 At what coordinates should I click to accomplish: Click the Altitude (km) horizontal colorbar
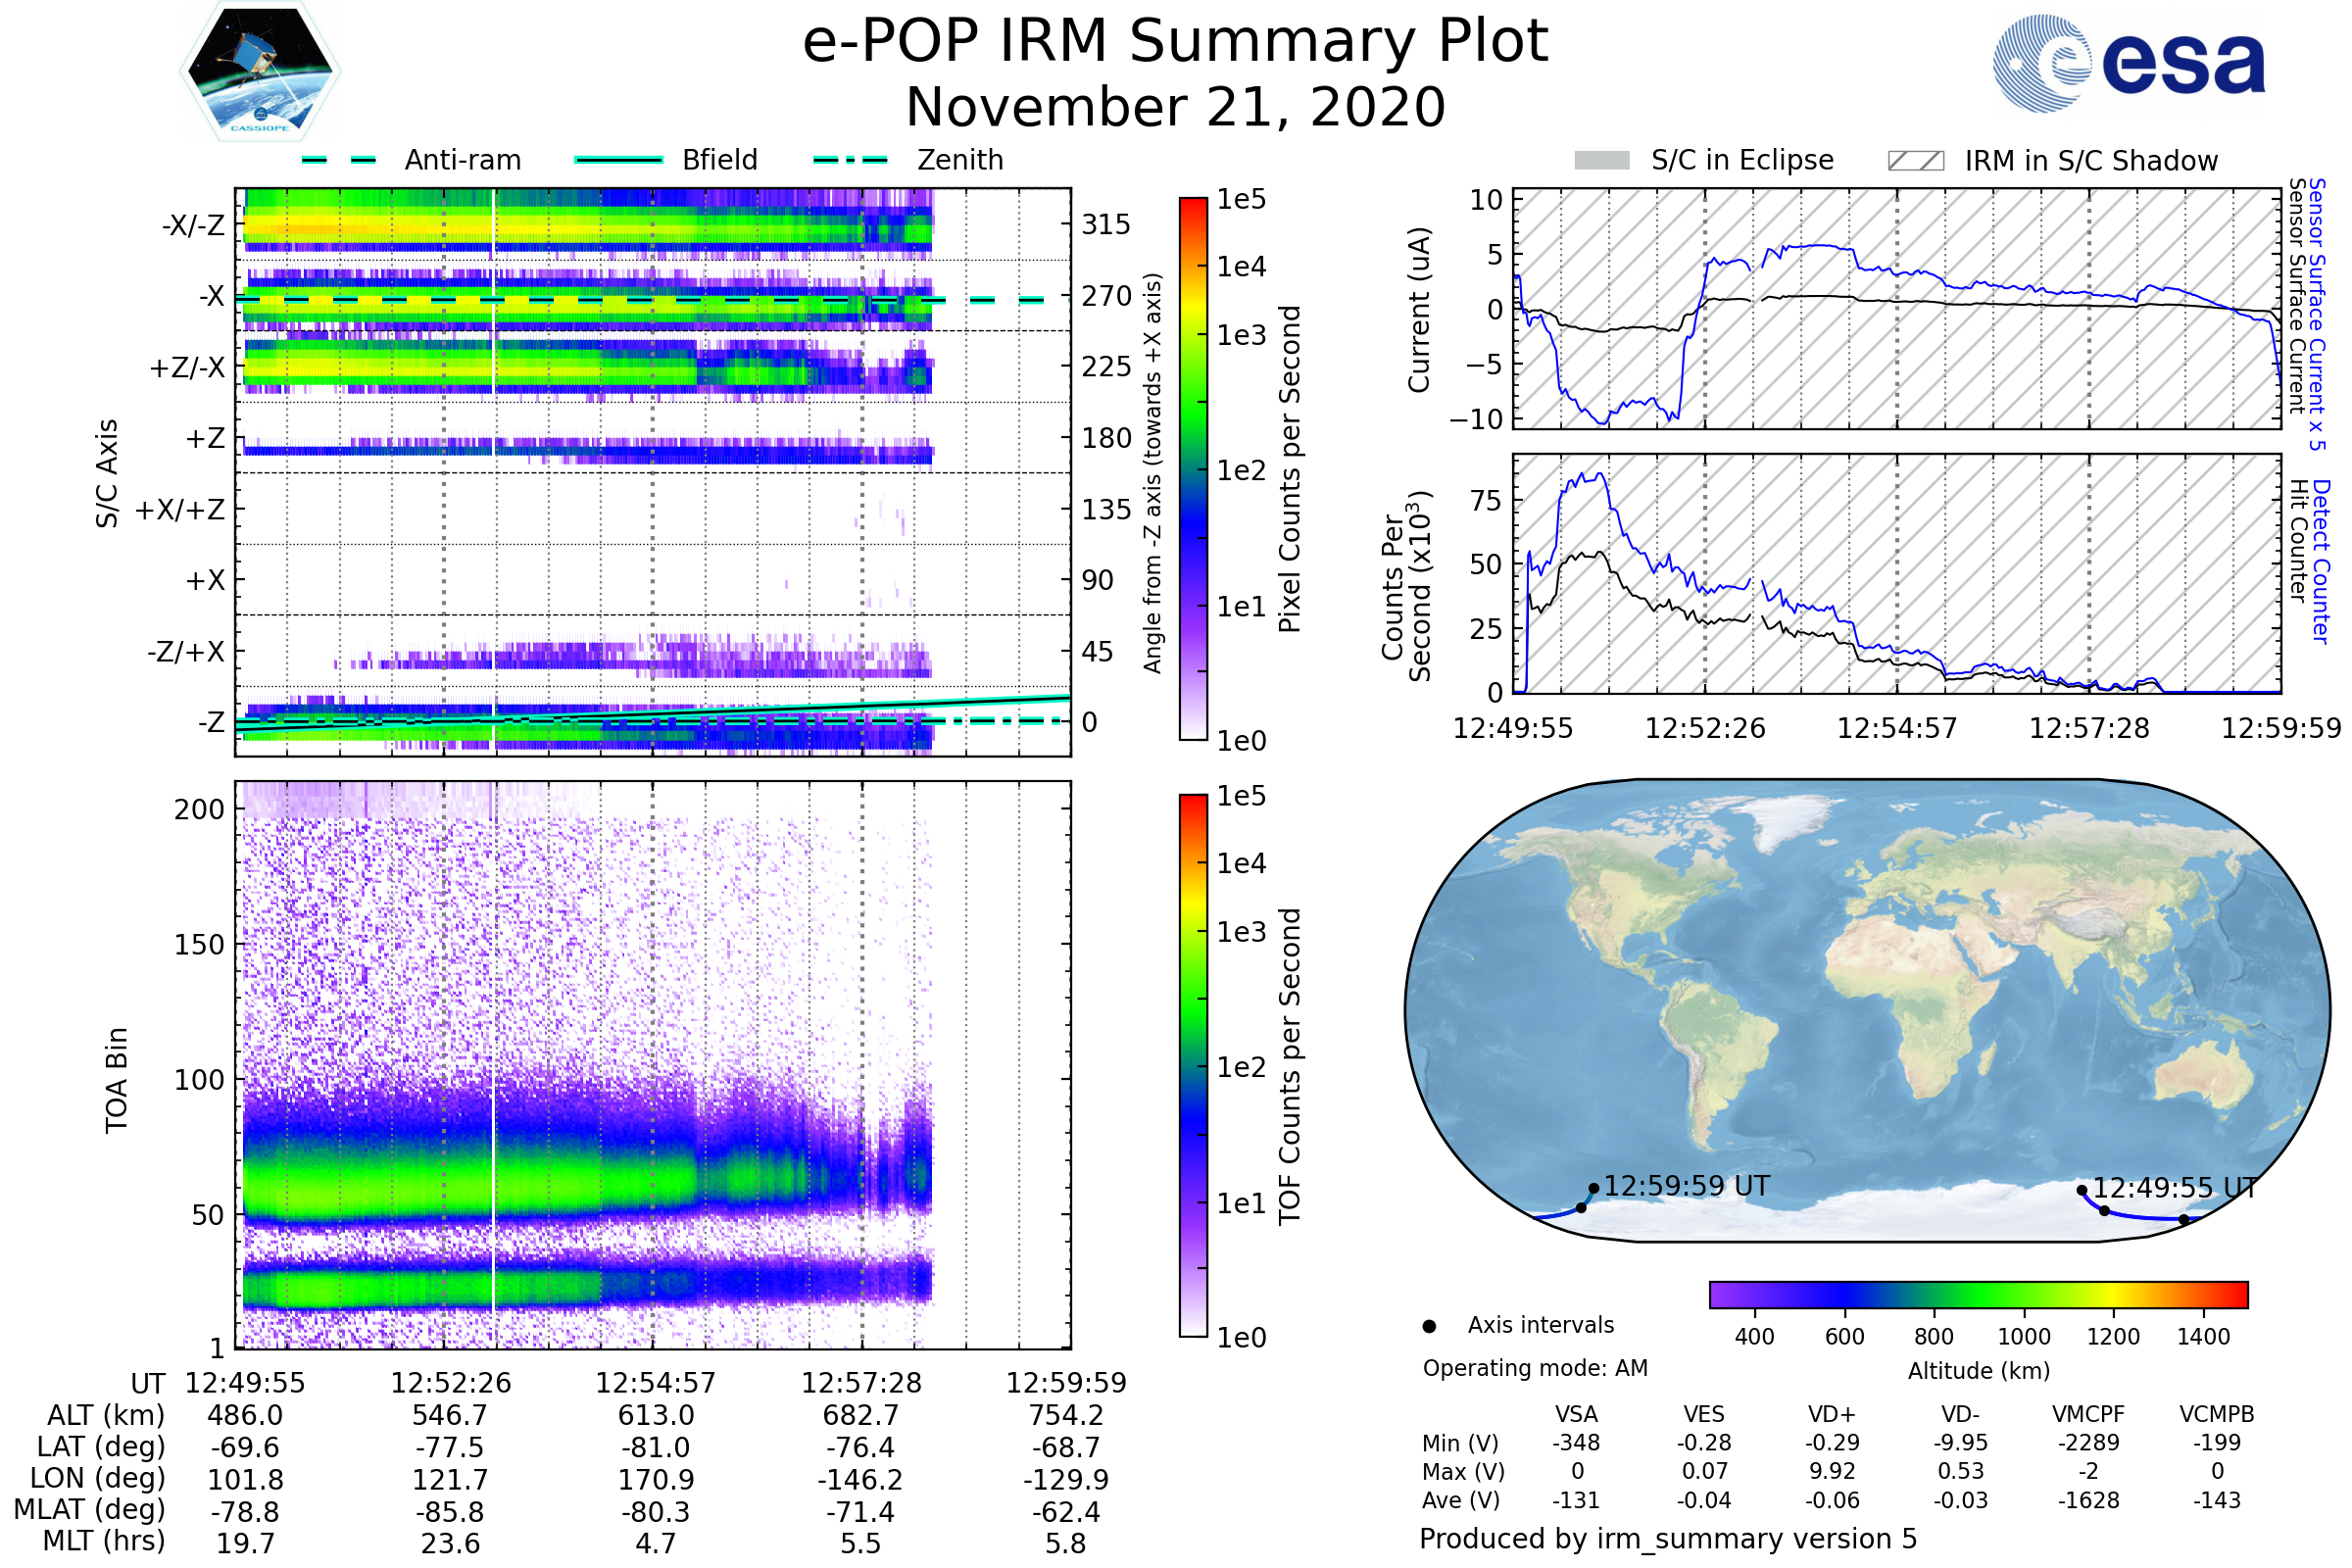click(1979, 1295)
